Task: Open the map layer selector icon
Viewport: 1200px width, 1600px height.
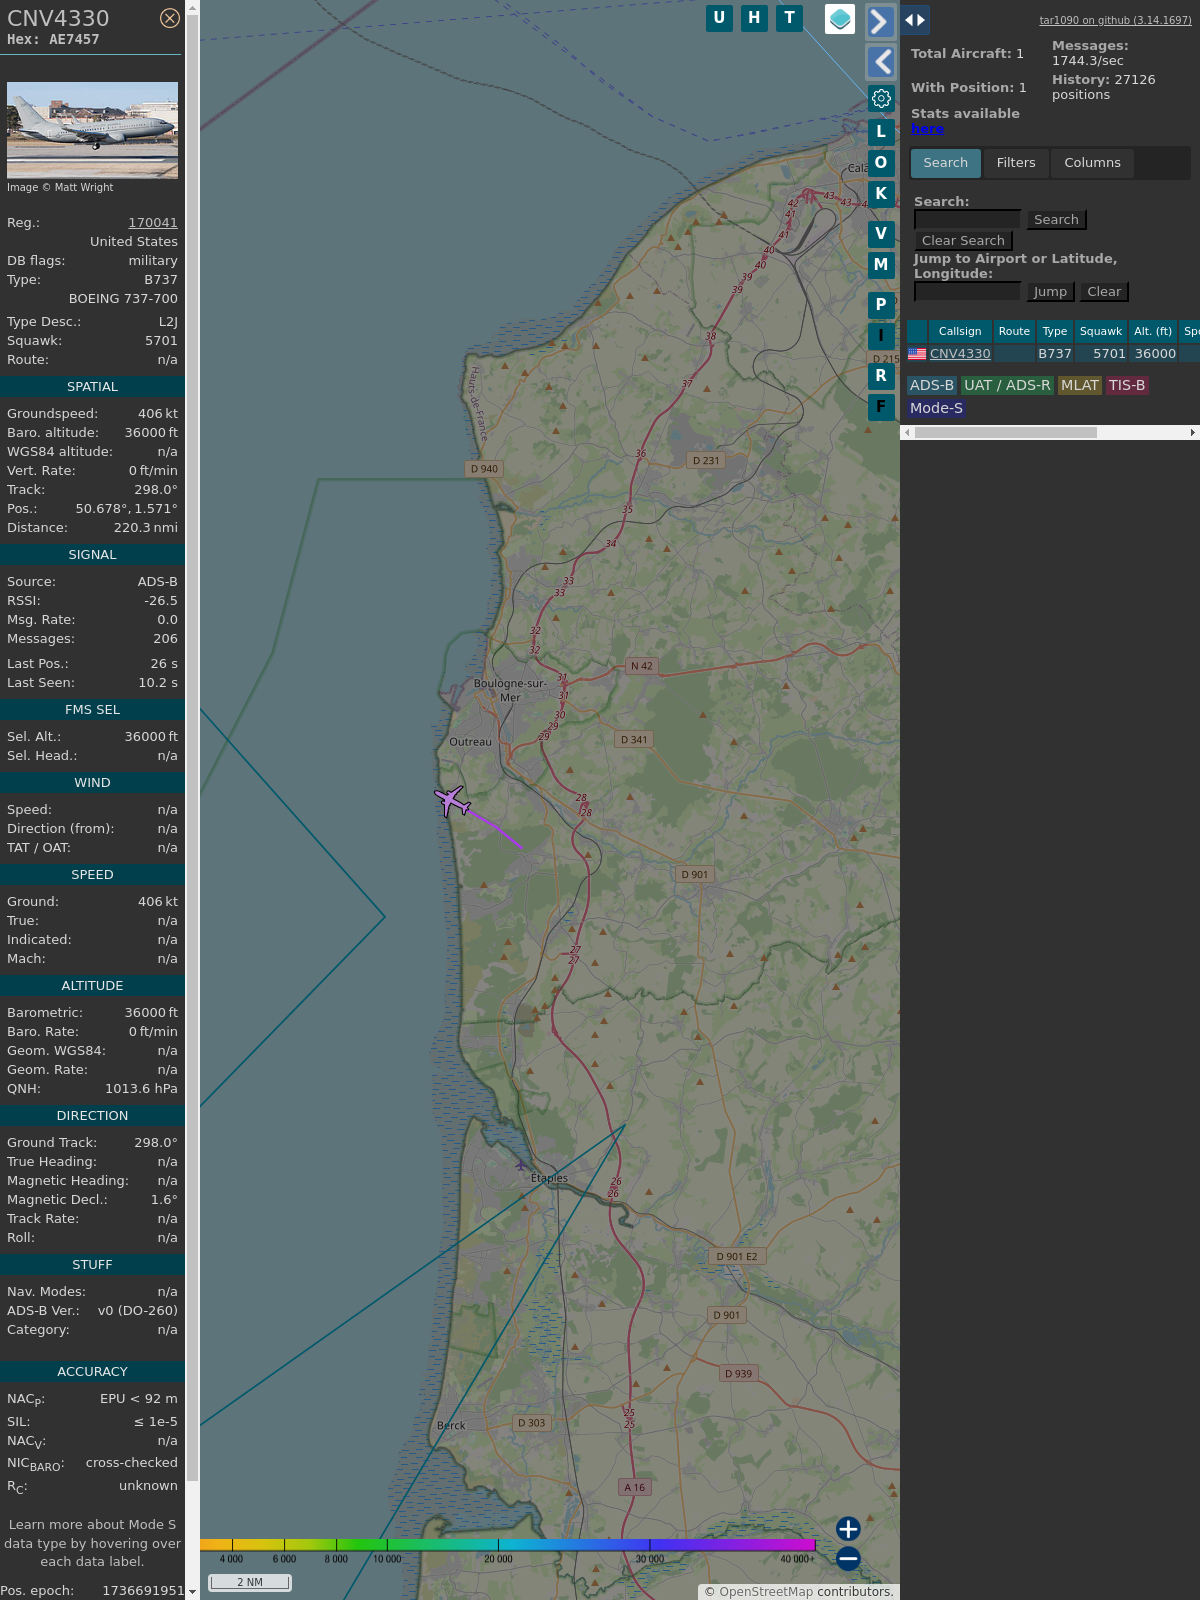Action: click(840, 19)
